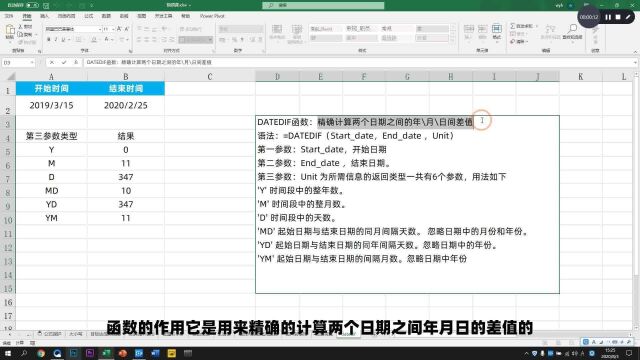Toggle Underline formatting in the font group
640x360 pixels.
[x=63, y=40]
